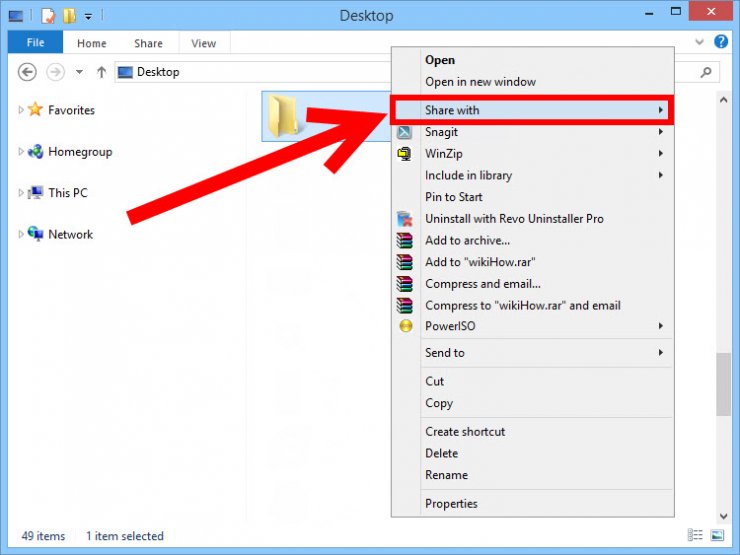Click the Network icon

[35, 233]
